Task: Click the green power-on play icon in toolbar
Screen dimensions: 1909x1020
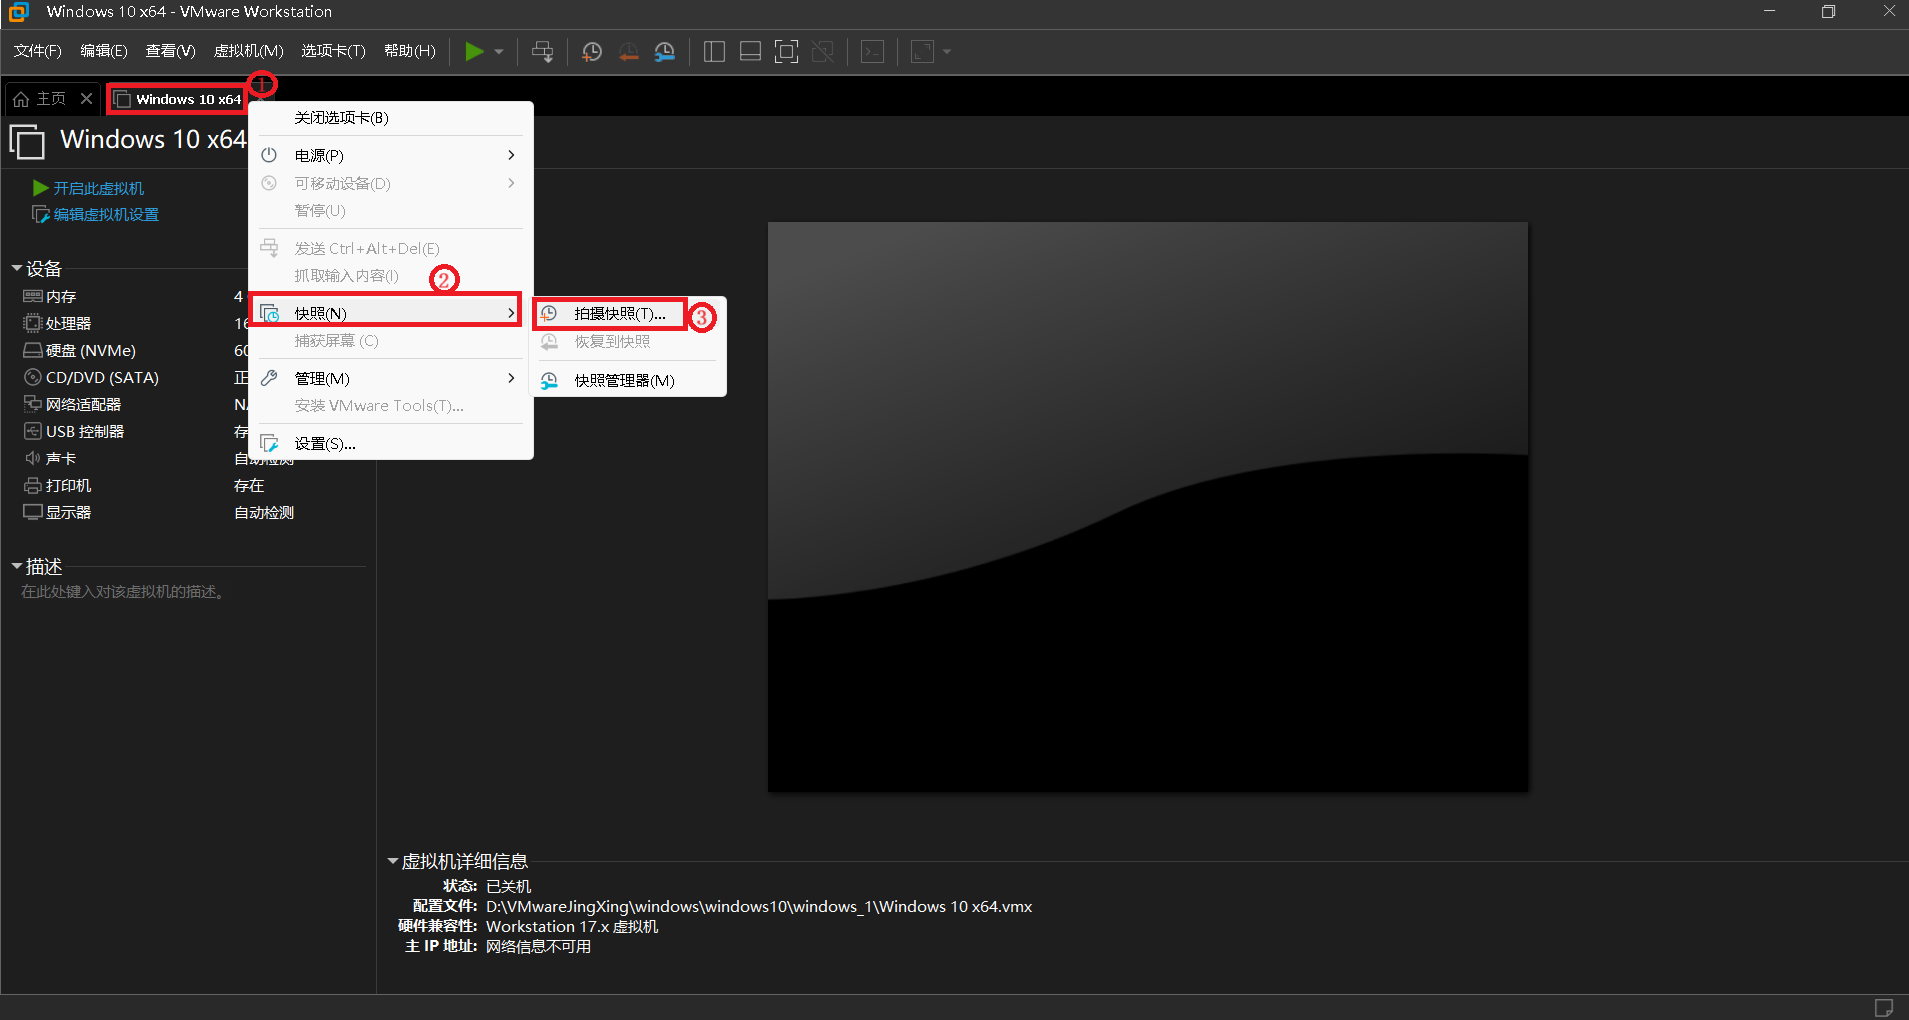Action: pos(474,52)
